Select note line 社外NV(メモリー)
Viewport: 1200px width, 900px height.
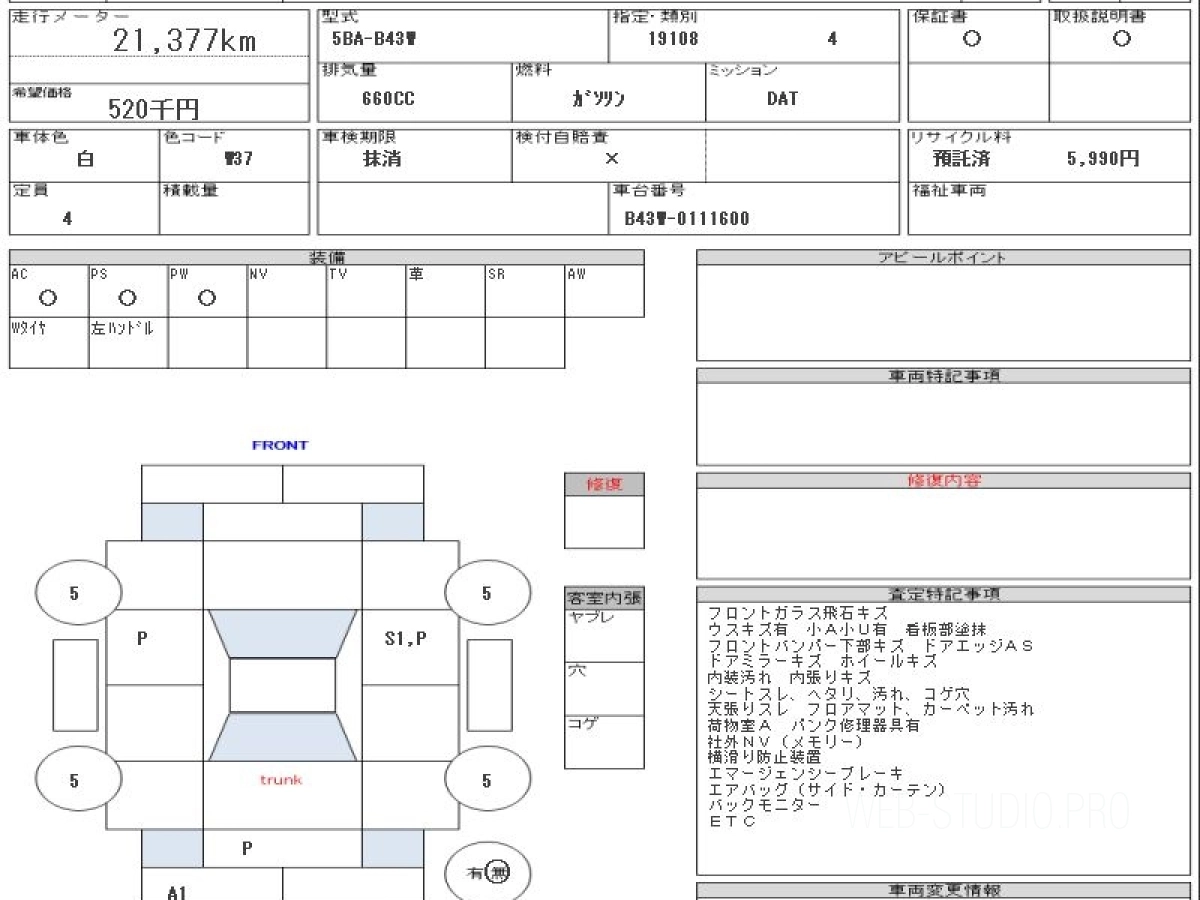point(784,741)
